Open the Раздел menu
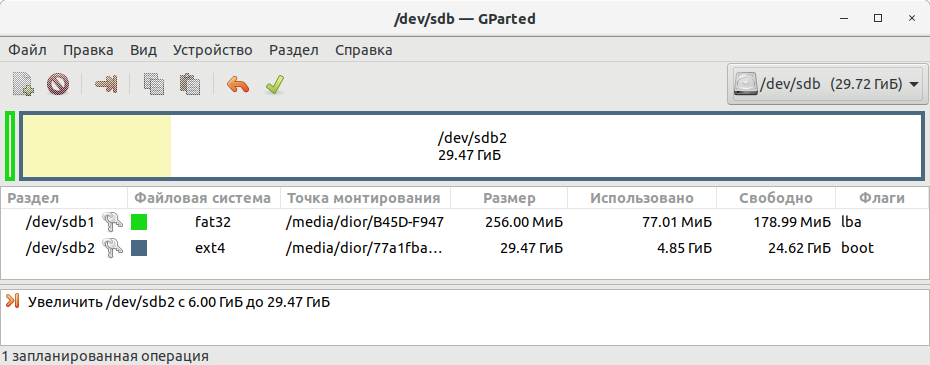The width and height of the screenshot is (930, 365). [x=294, y=50]
